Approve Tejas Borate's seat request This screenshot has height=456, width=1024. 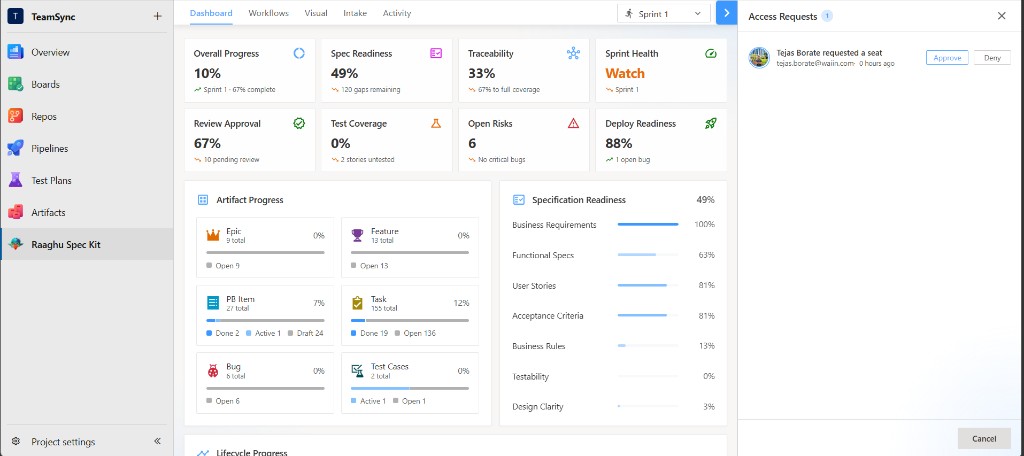(x=947, y=57)
